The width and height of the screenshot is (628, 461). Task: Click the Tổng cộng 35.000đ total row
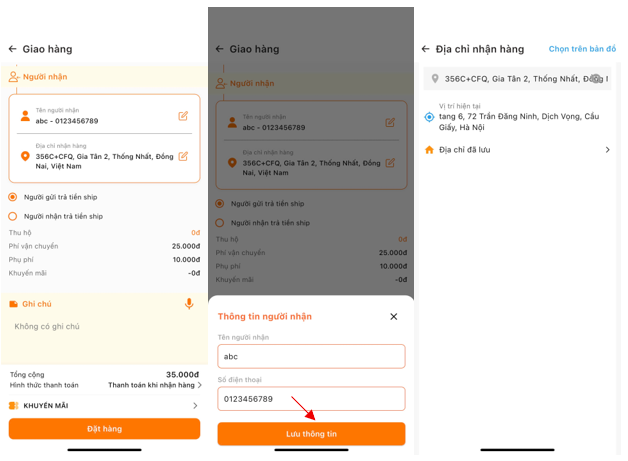(104, 374)
